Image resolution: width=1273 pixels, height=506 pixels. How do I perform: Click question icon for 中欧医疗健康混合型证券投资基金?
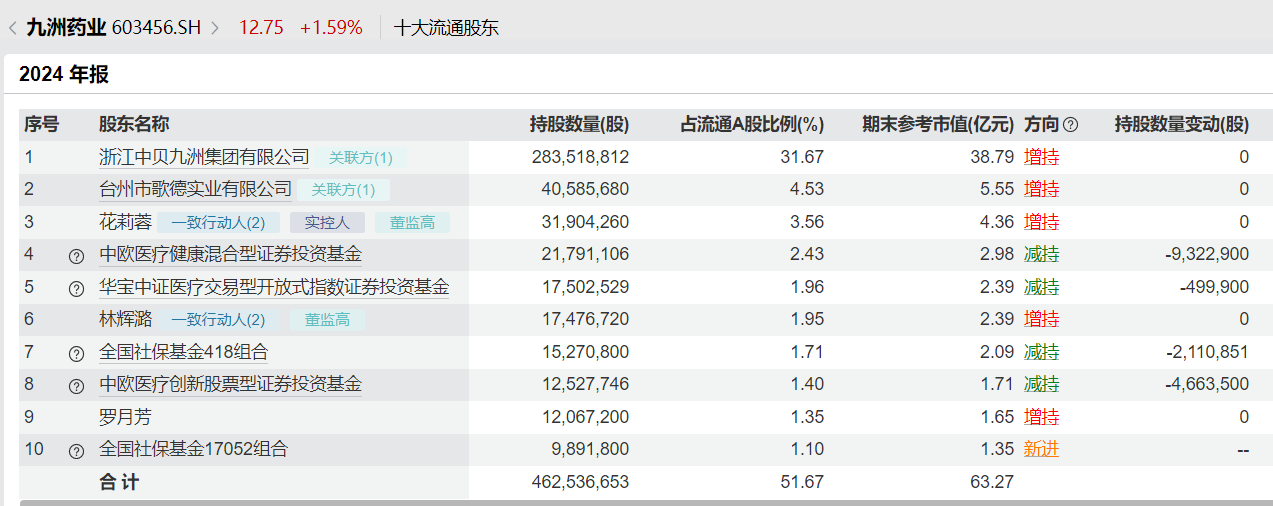click(x=76, y=256)
